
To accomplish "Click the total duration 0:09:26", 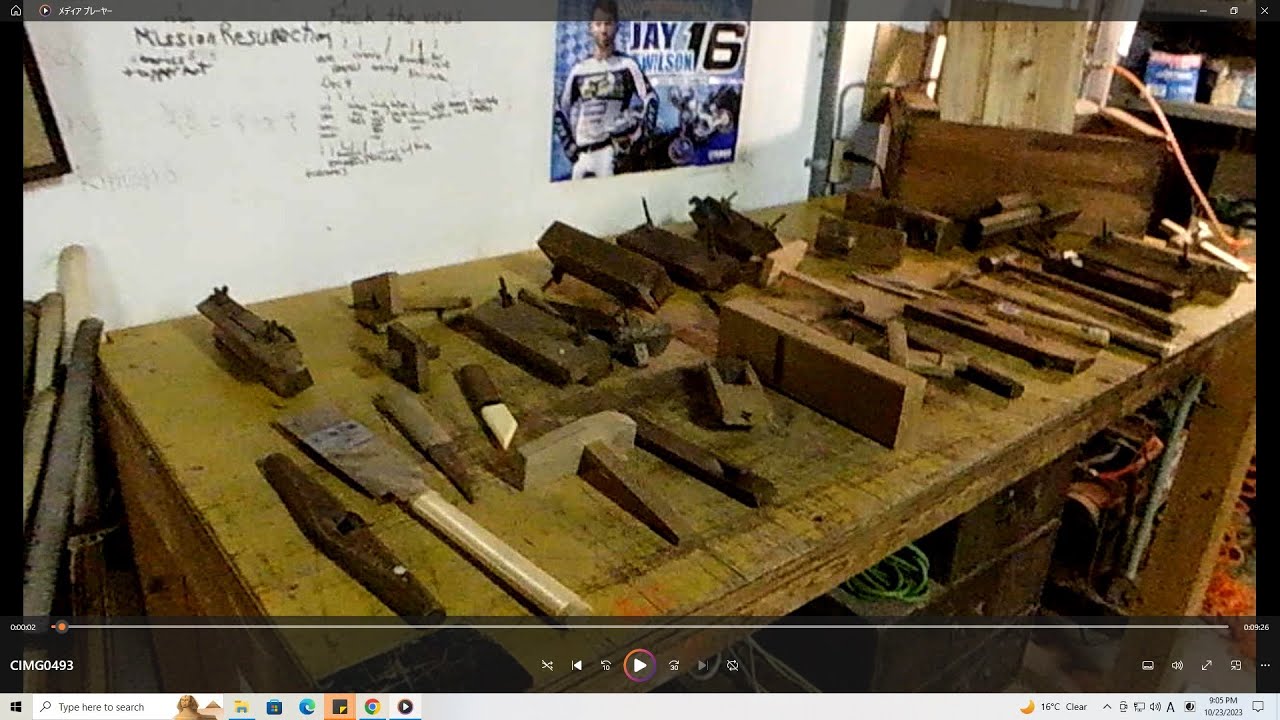I will tap(1256, 627).
